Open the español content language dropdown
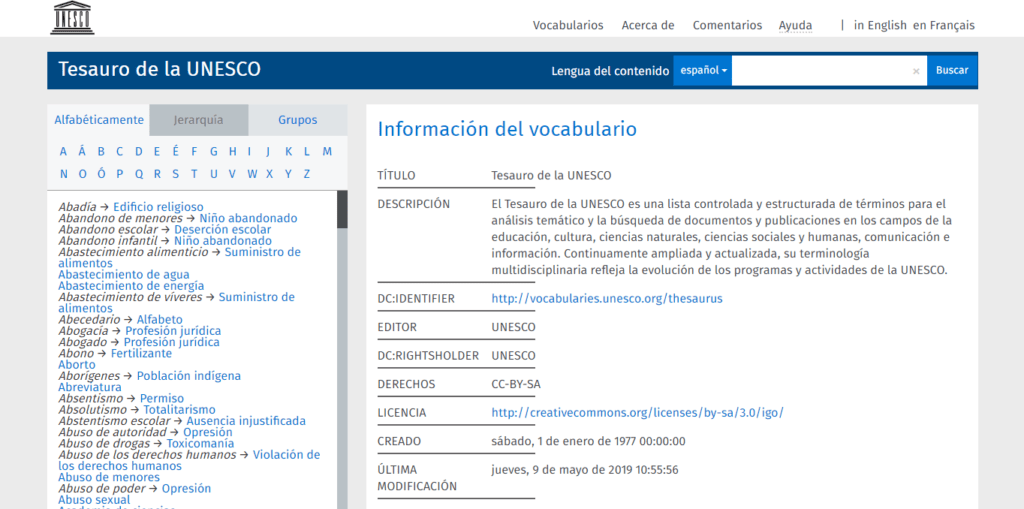 point(703,71)
